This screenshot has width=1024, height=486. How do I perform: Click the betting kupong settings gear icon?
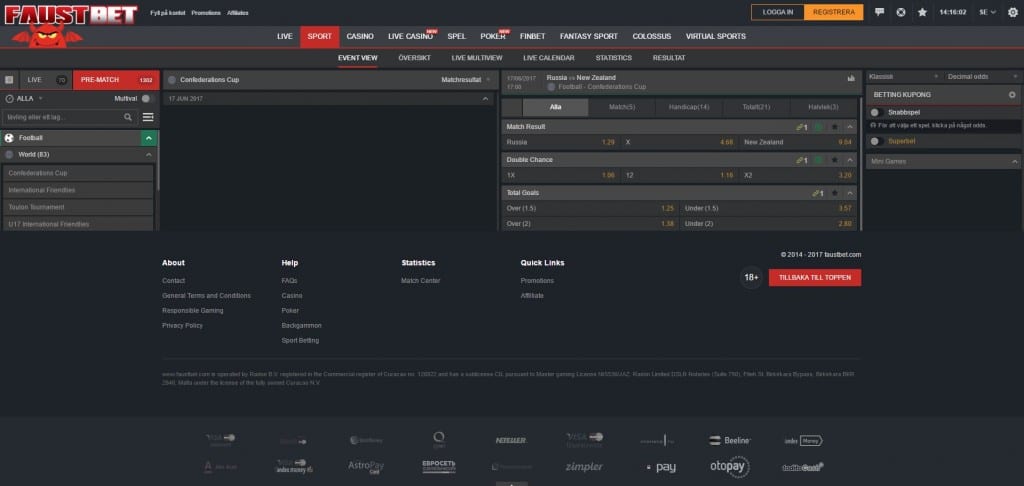click(1012, 95)
